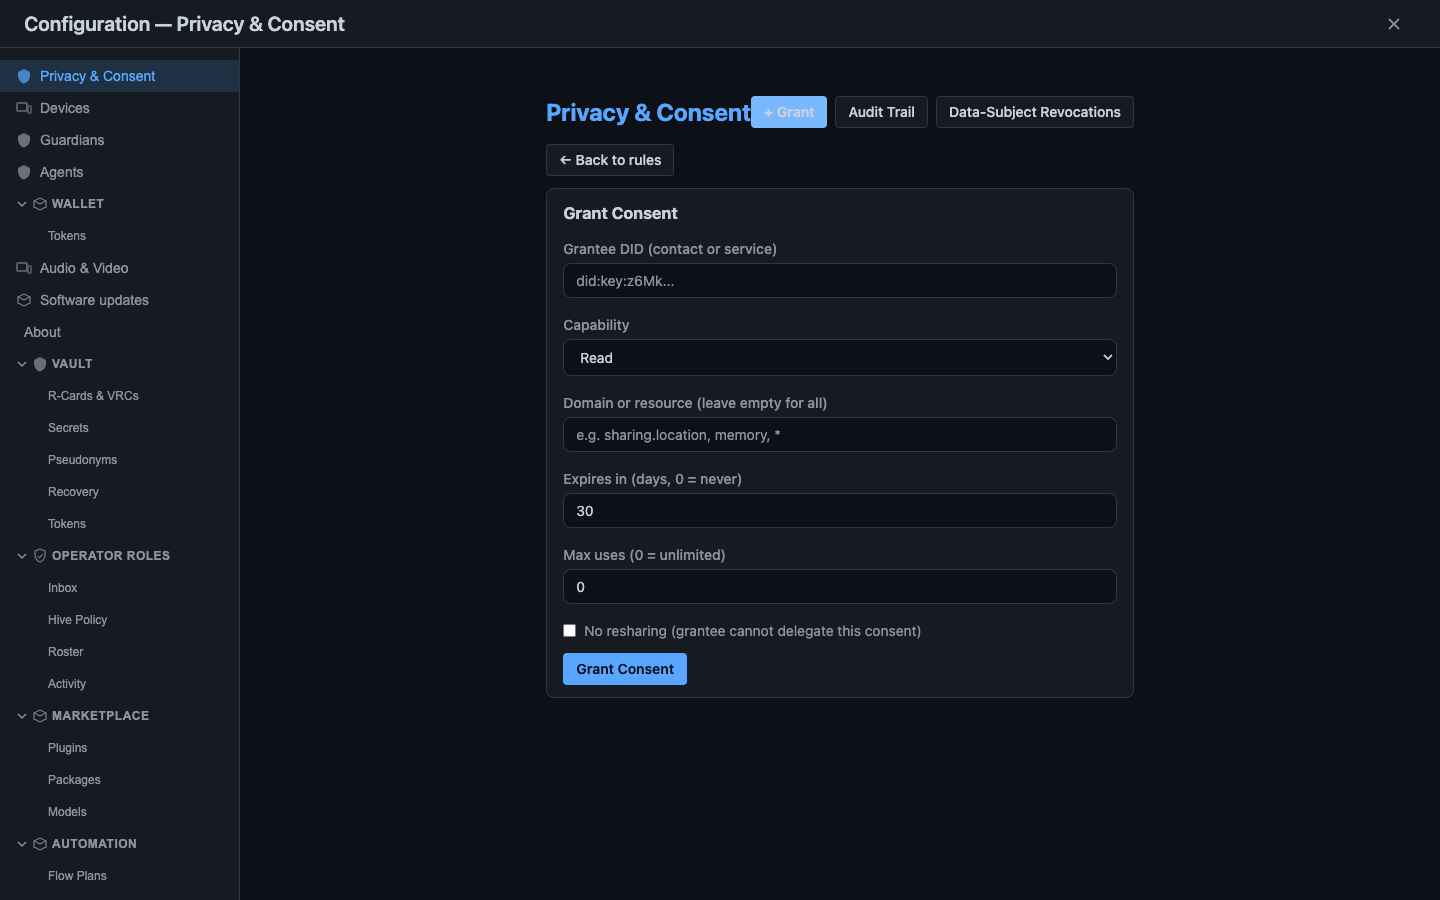Click the Guardians shield icon
This screenshot has width=1440, height=900.
click(24, 140)
